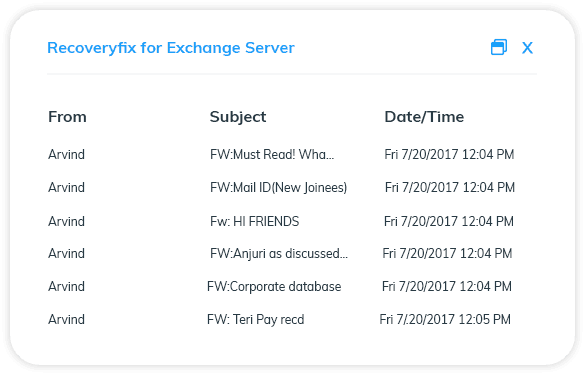585x375 pixels.
Task: Open the FW:Corporate database email
Action: 274,287
